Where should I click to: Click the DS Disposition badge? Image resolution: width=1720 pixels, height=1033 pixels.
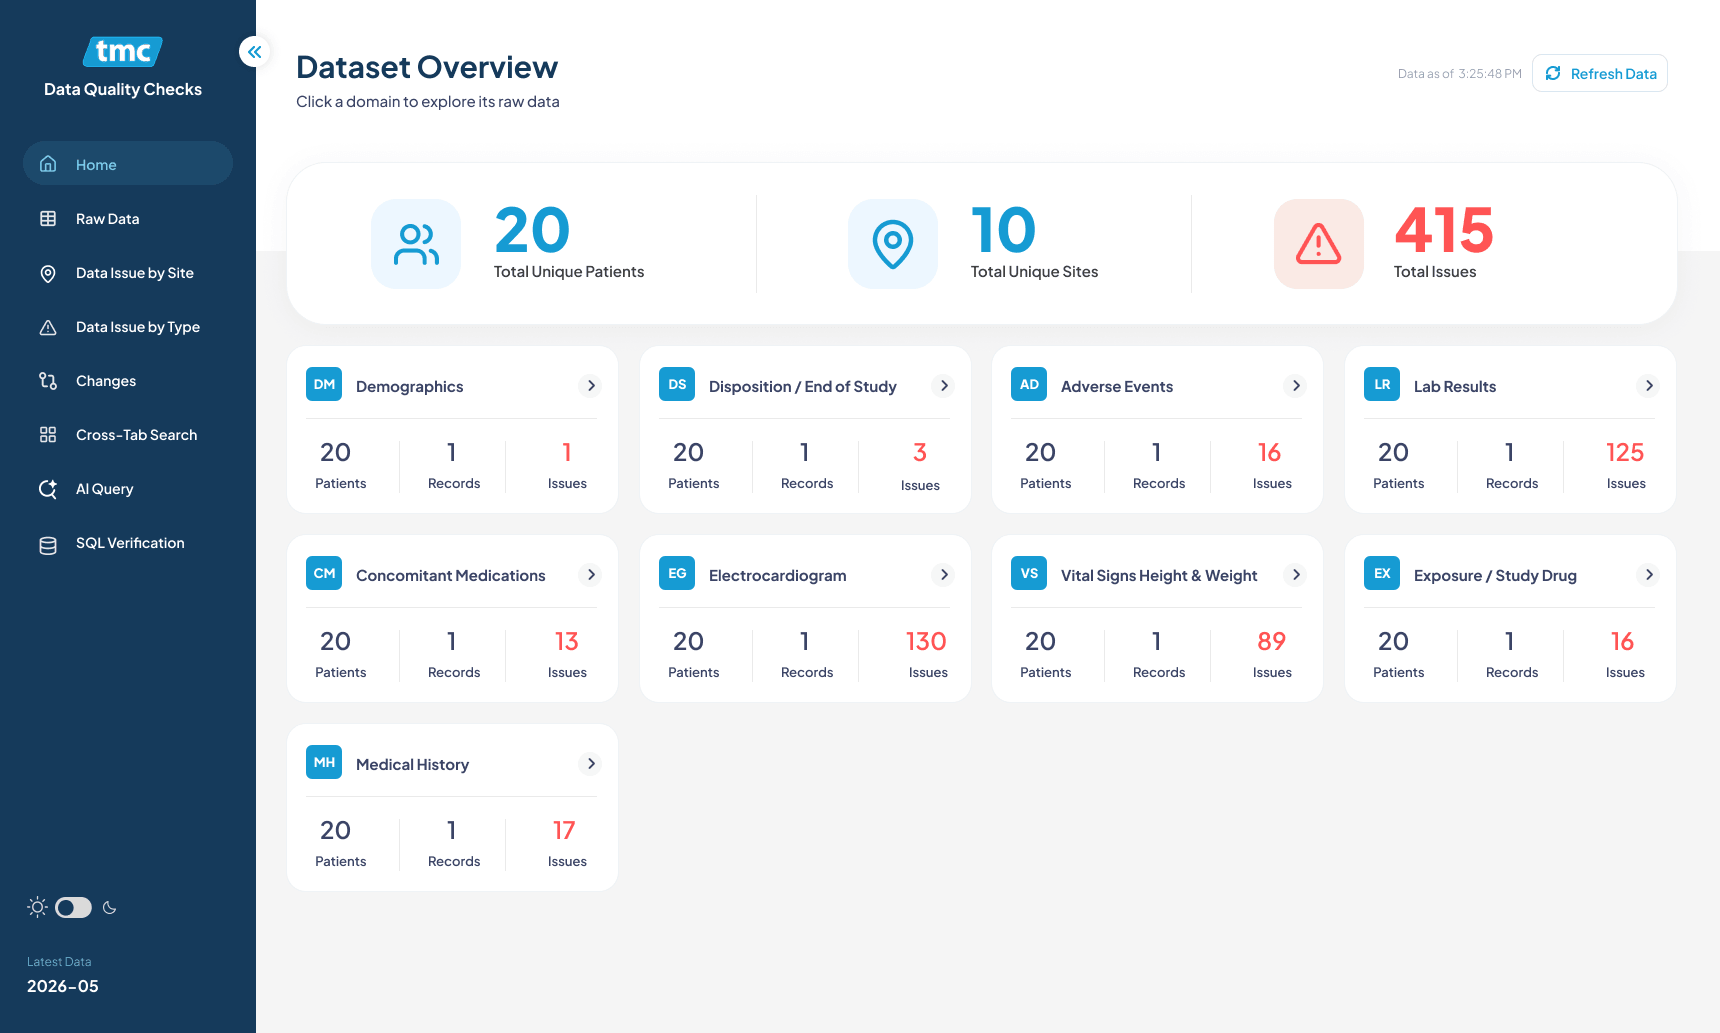pos(677,384)
